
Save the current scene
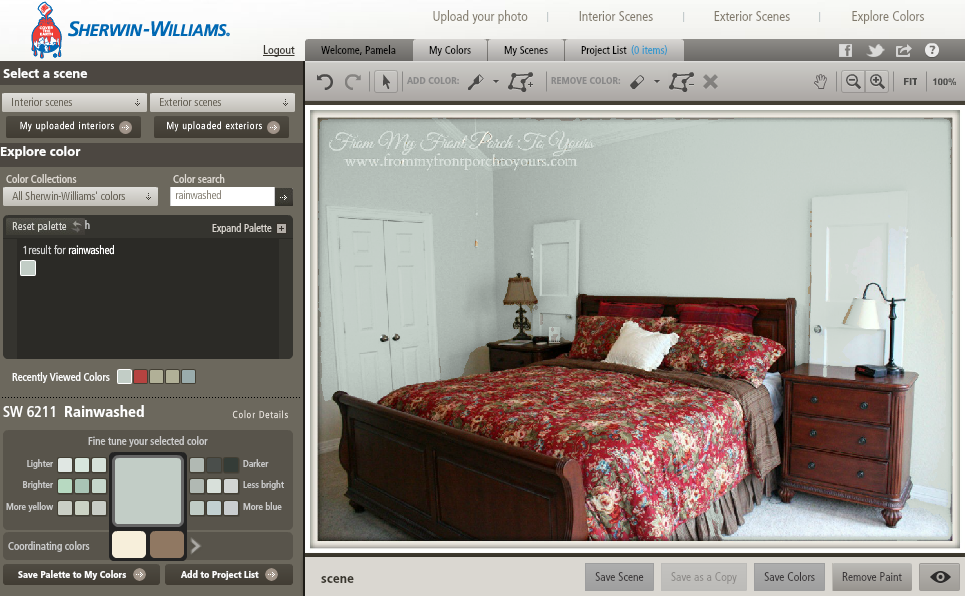[618, 577]
